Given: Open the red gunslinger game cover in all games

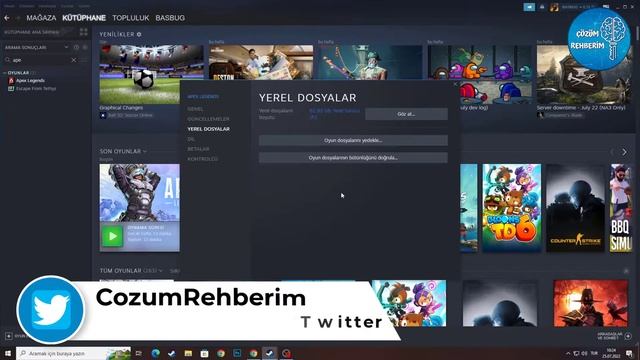Looking at the screenshot, I should pyautogui.click(x=591, y=303).
